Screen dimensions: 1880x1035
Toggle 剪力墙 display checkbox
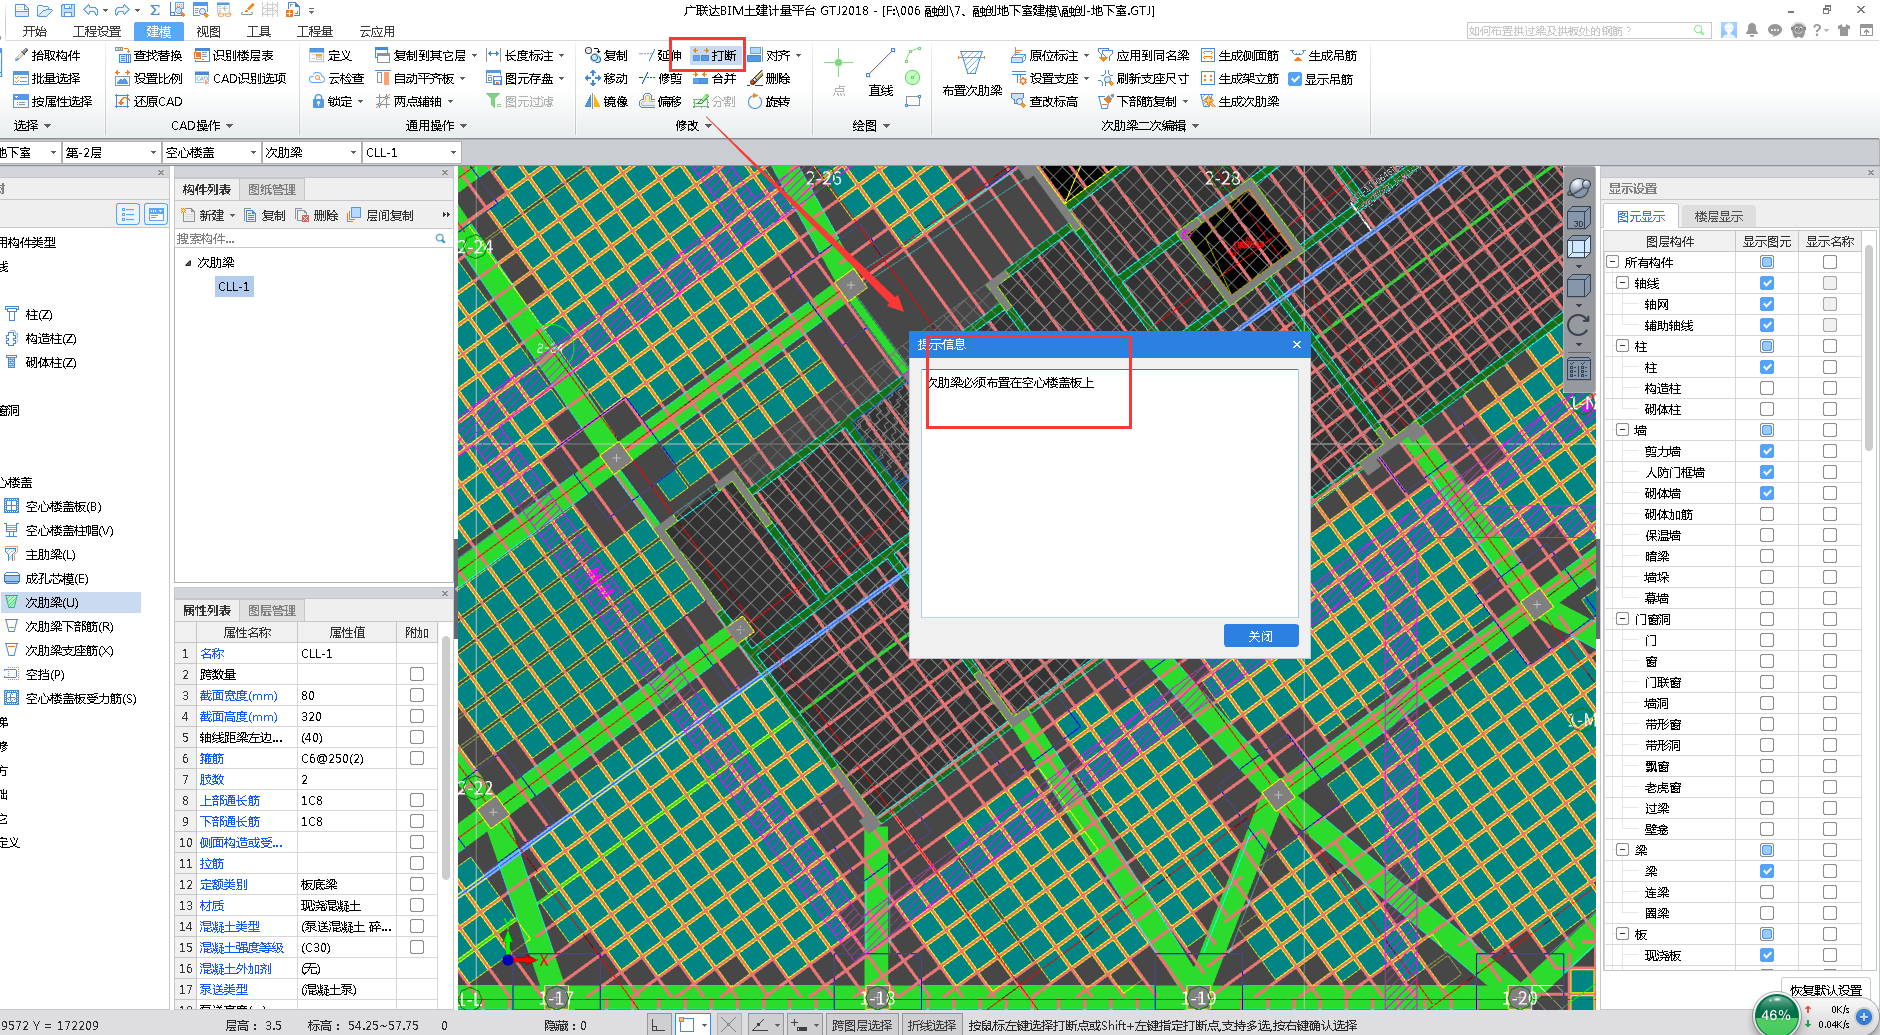(x=1767, y=451)
